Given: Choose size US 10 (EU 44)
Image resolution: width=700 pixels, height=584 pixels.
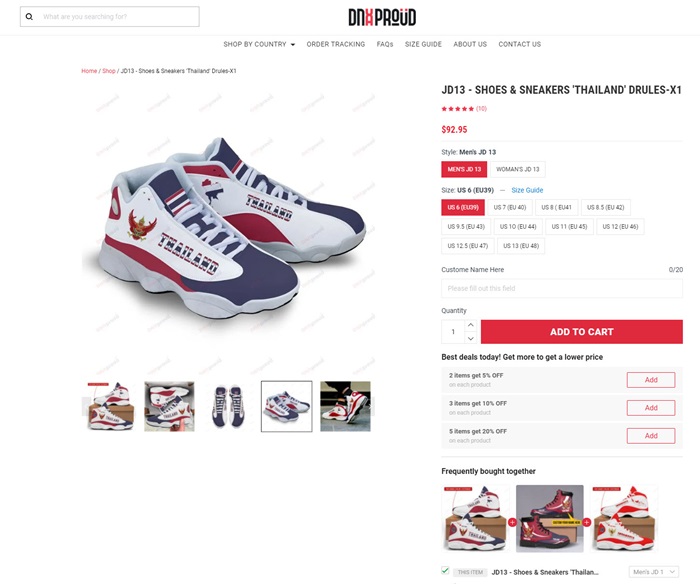Looking at the screenshot, I should tap(518, 226).
